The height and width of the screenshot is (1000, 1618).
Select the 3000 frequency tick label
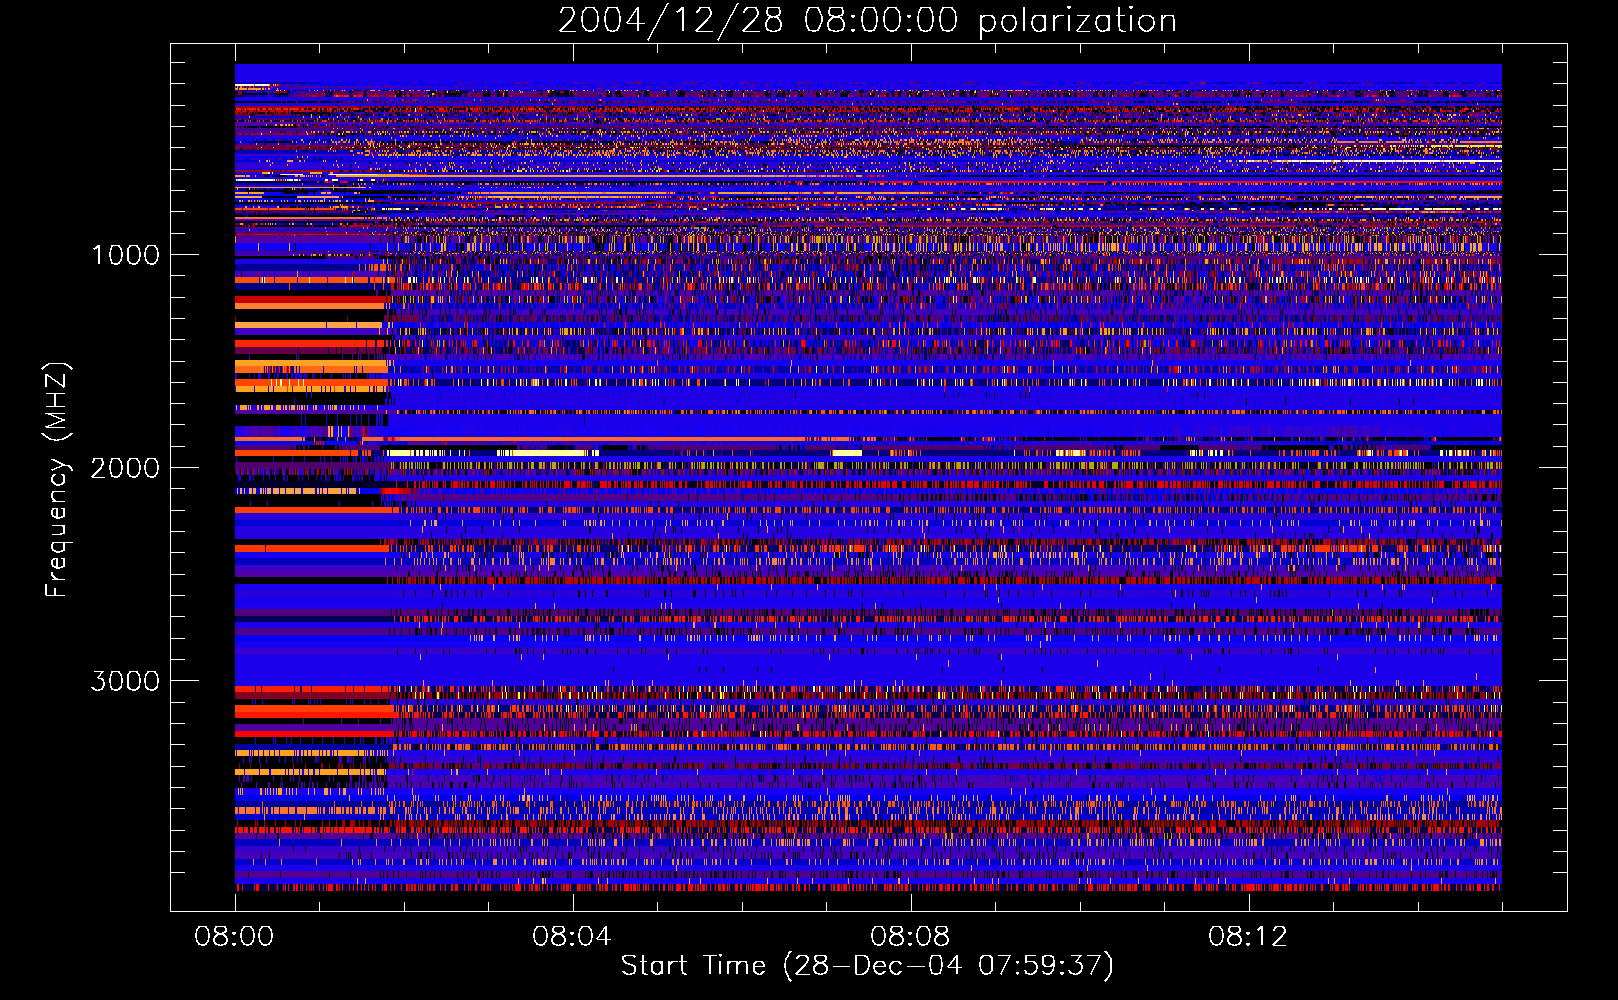pos(125,681)
